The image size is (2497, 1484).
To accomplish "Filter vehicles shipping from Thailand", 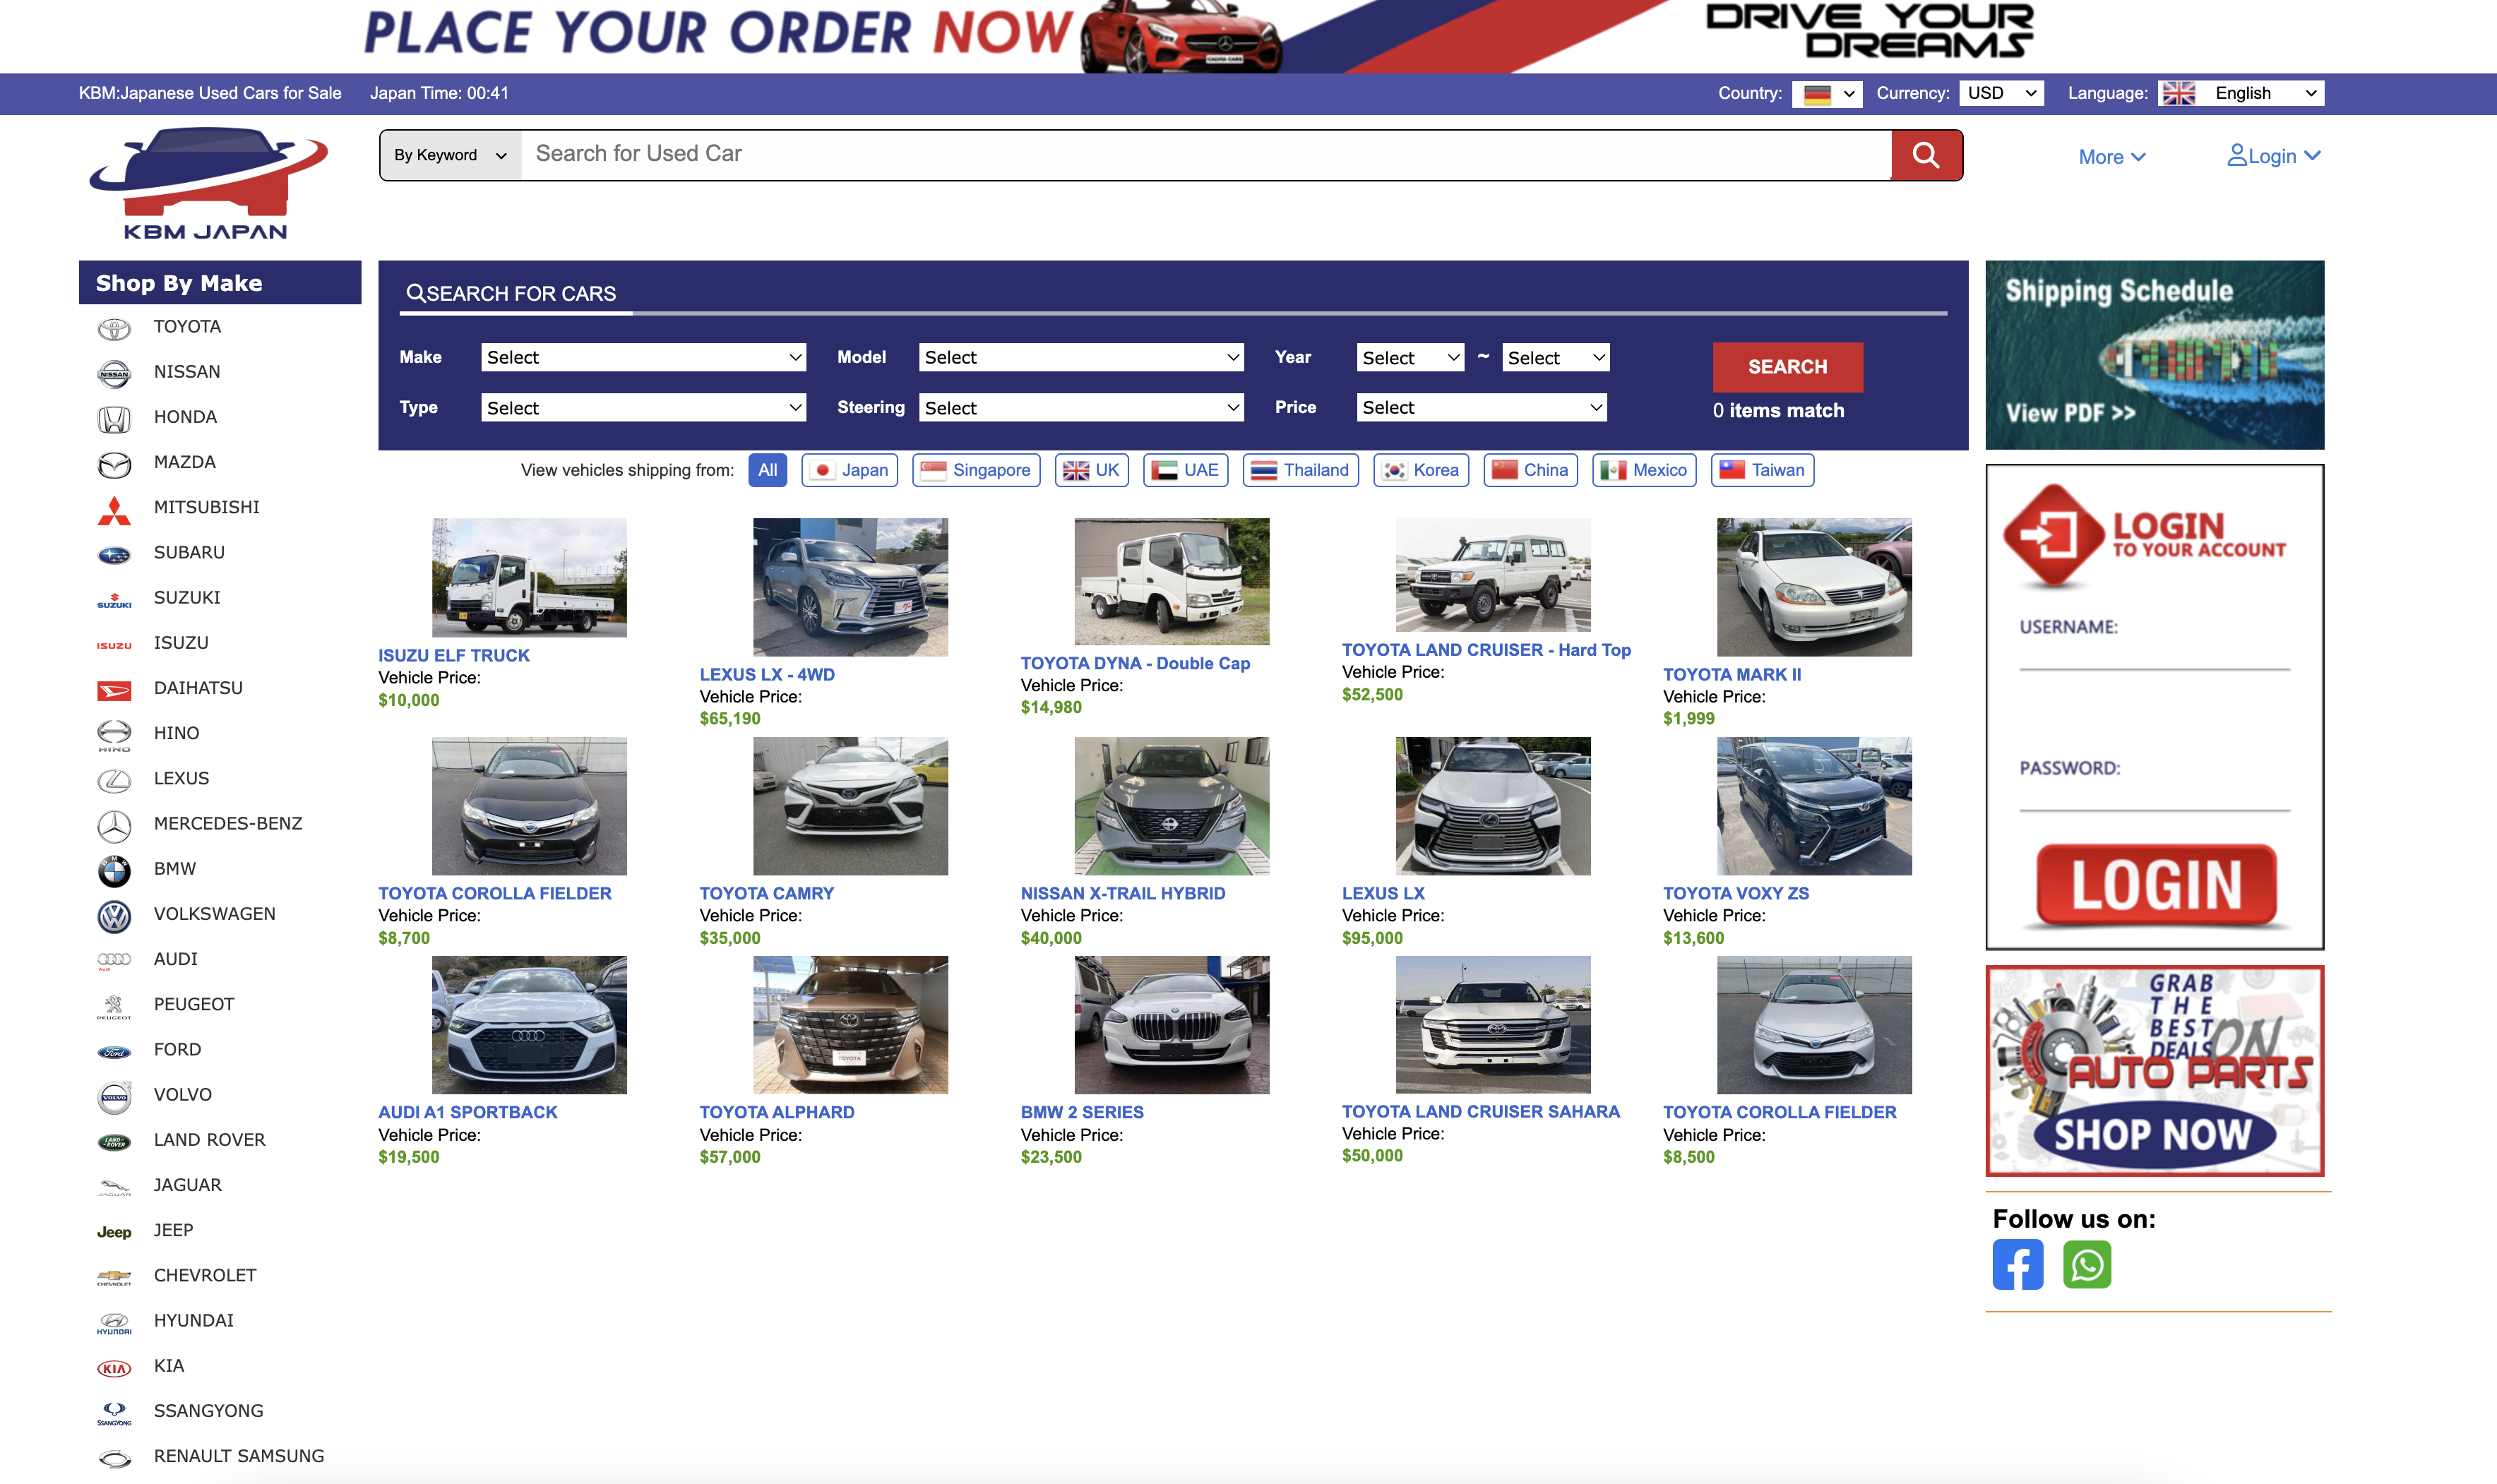I will [1300, 470].
